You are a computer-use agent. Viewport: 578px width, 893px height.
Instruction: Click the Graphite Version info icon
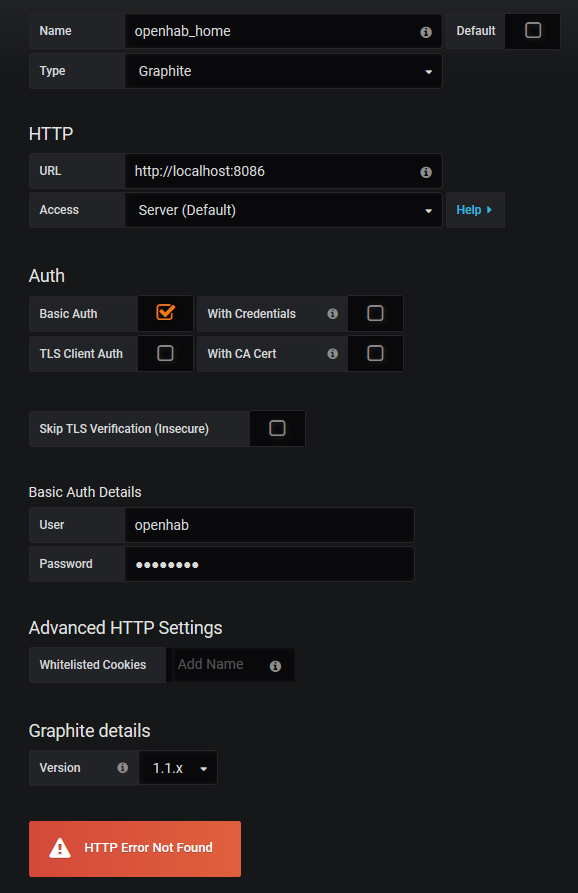(x=122, y=768)
